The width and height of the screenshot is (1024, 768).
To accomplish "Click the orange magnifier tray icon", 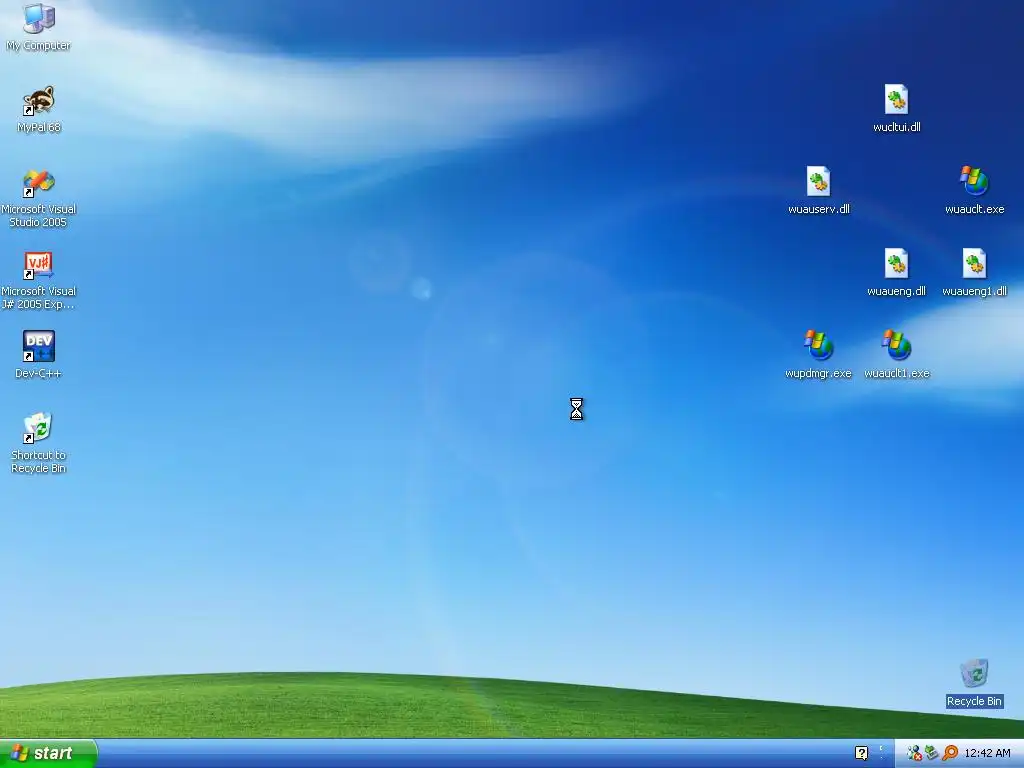I will (950, 753).
